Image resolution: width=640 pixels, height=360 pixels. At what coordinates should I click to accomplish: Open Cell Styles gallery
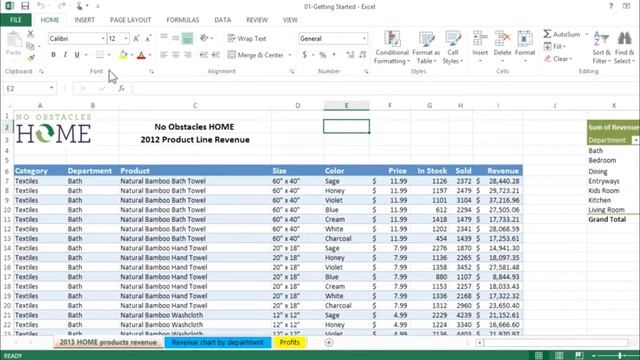point(453,48)
